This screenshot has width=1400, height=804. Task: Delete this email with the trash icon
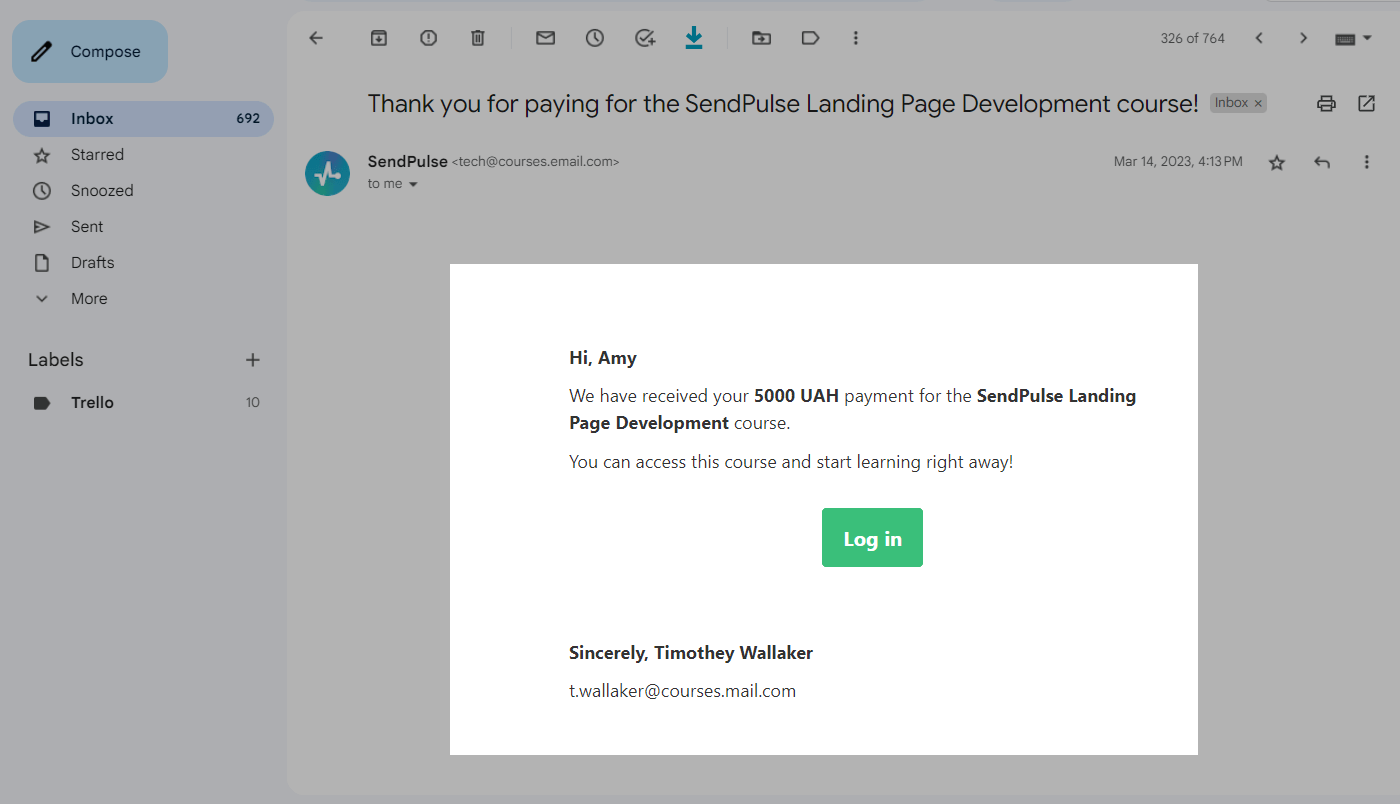click(x=478, y=38)
